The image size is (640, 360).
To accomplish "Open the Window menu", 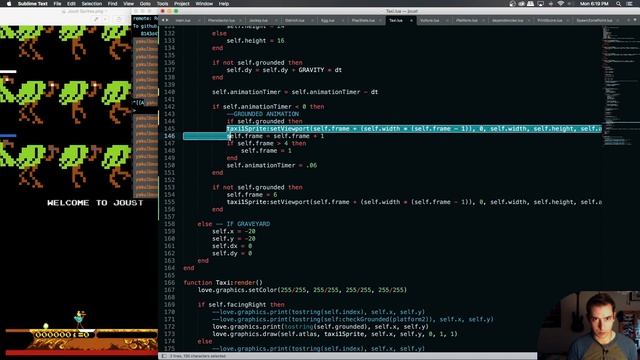I will point(204,4).
